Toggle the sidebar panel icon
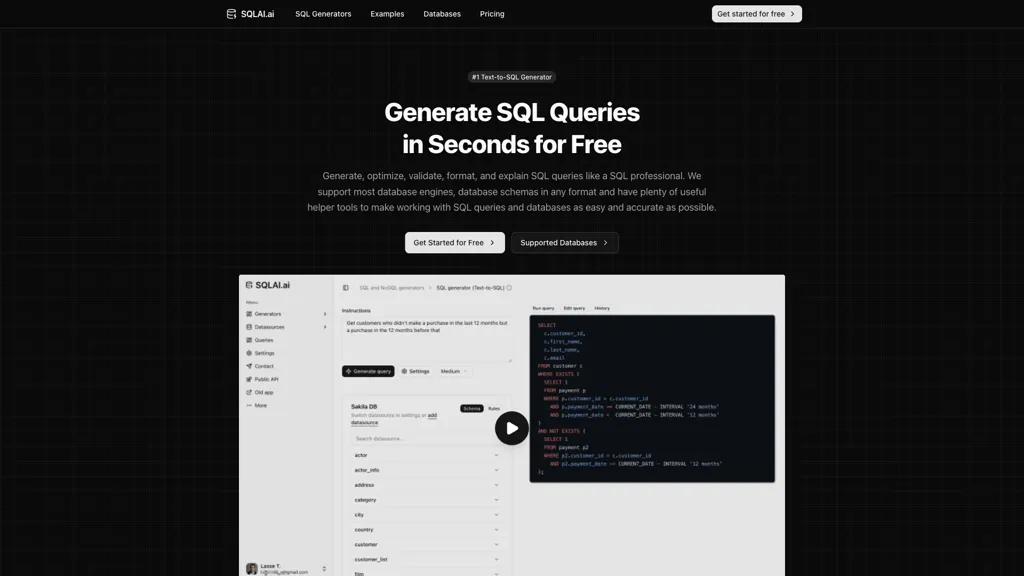Image resolution: width=1024 pixels, height=576 pixels. 345,287
